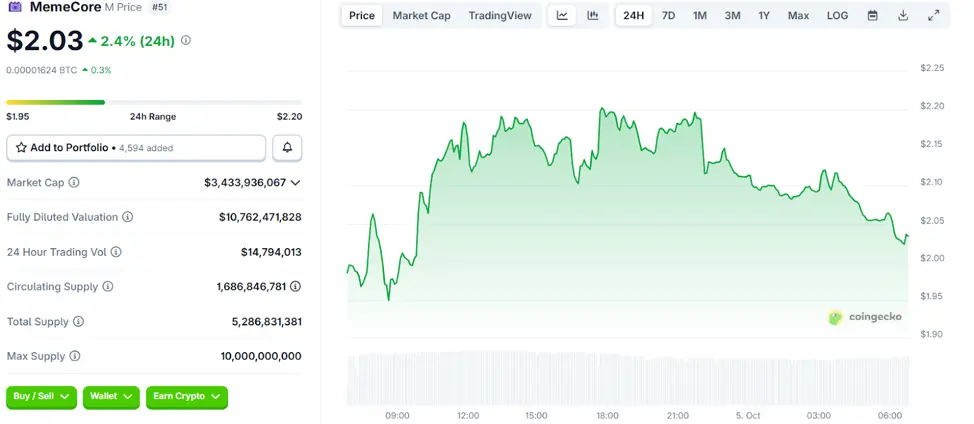
Task: Click the price alert bell icon
Action: [287, 148]
